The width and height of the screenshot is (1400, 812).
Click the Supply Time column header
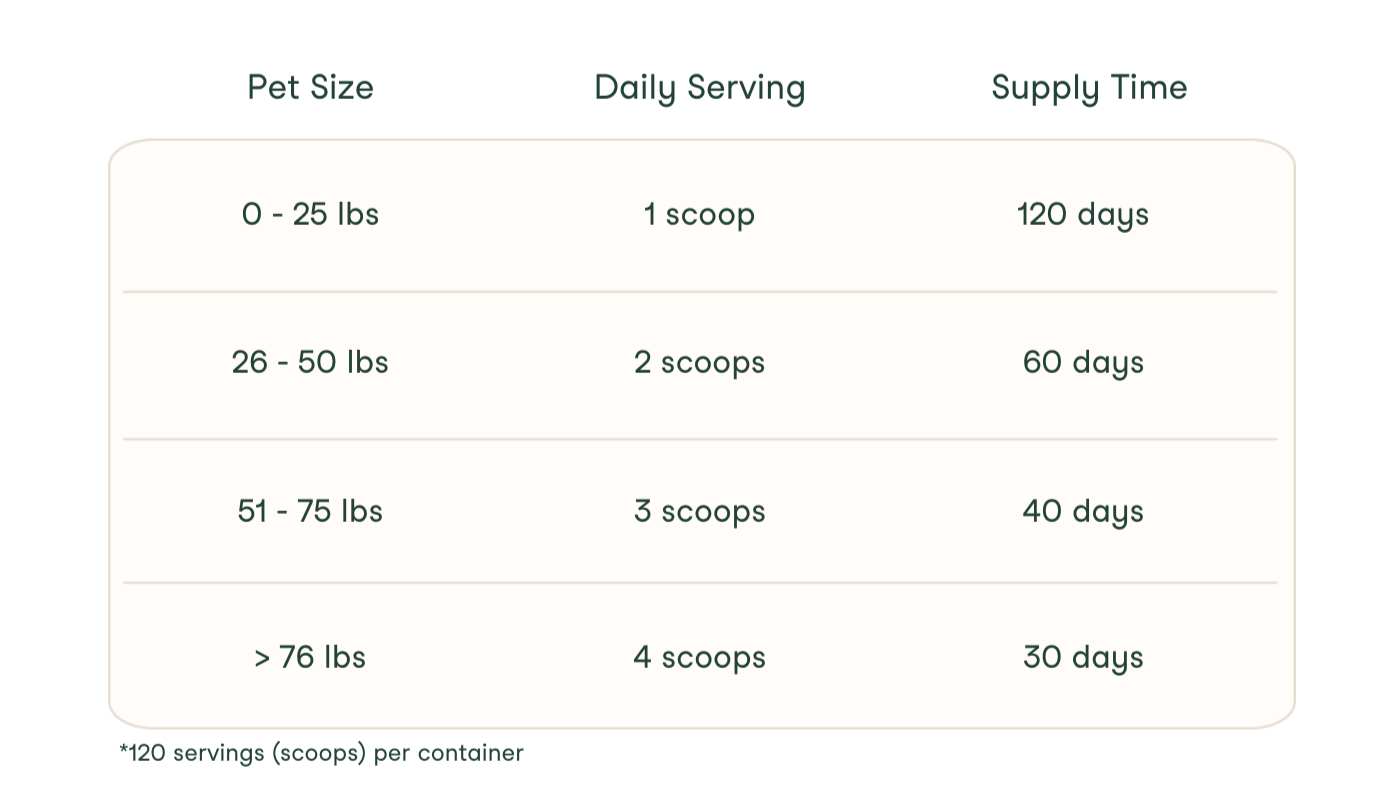(1089, 88)
